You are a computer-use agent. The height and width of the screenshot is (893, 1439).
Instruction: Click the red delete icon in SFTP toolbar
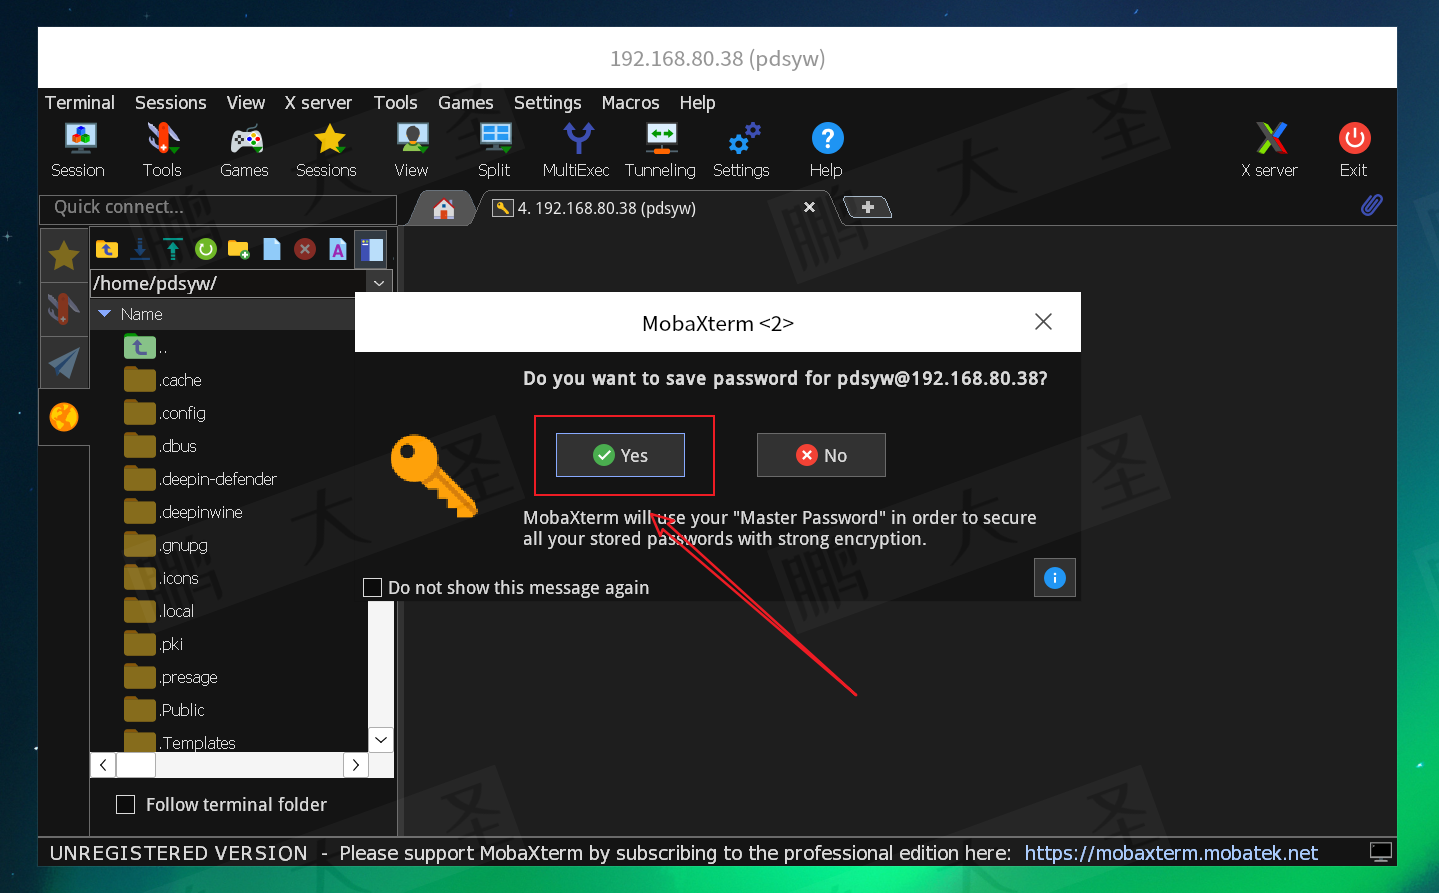pyautogui.click(x=305, y=249)
